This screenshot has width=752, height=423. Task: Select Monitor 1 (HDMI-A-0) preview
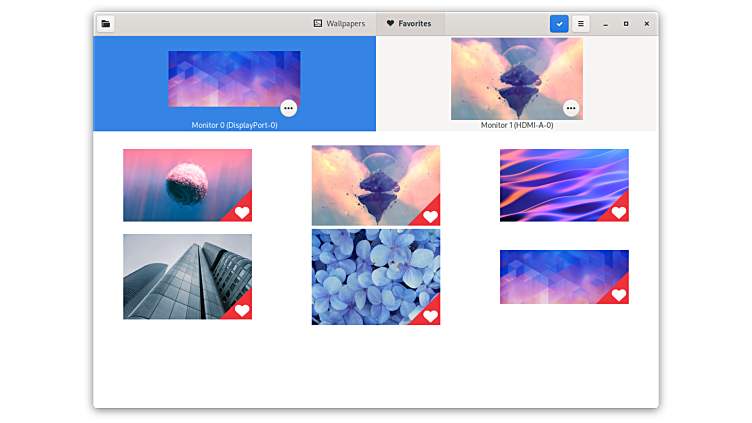point(516,78)
